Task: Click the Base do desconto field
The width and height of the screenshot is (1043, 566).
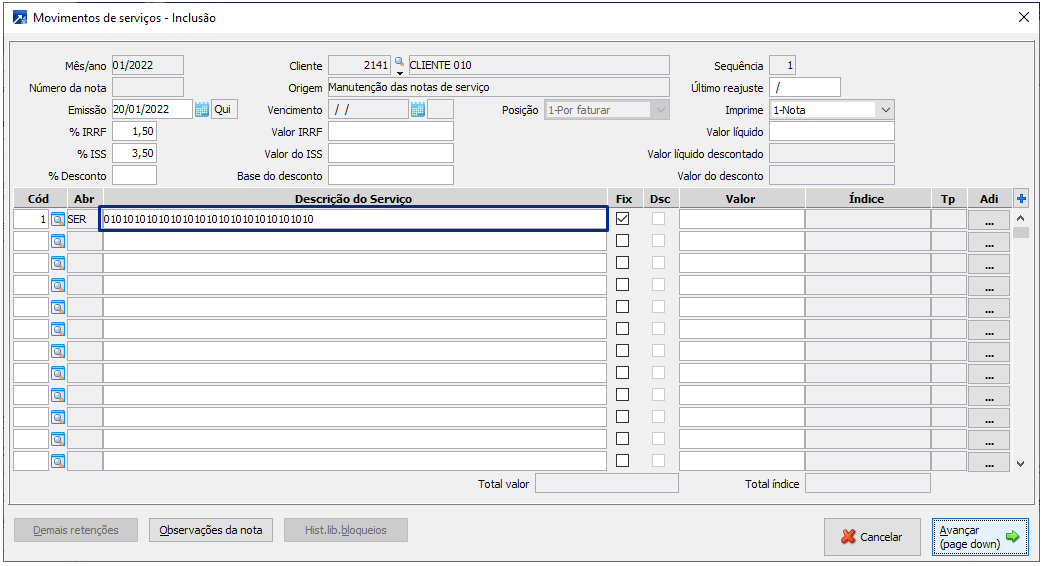Action: [391, 176]
